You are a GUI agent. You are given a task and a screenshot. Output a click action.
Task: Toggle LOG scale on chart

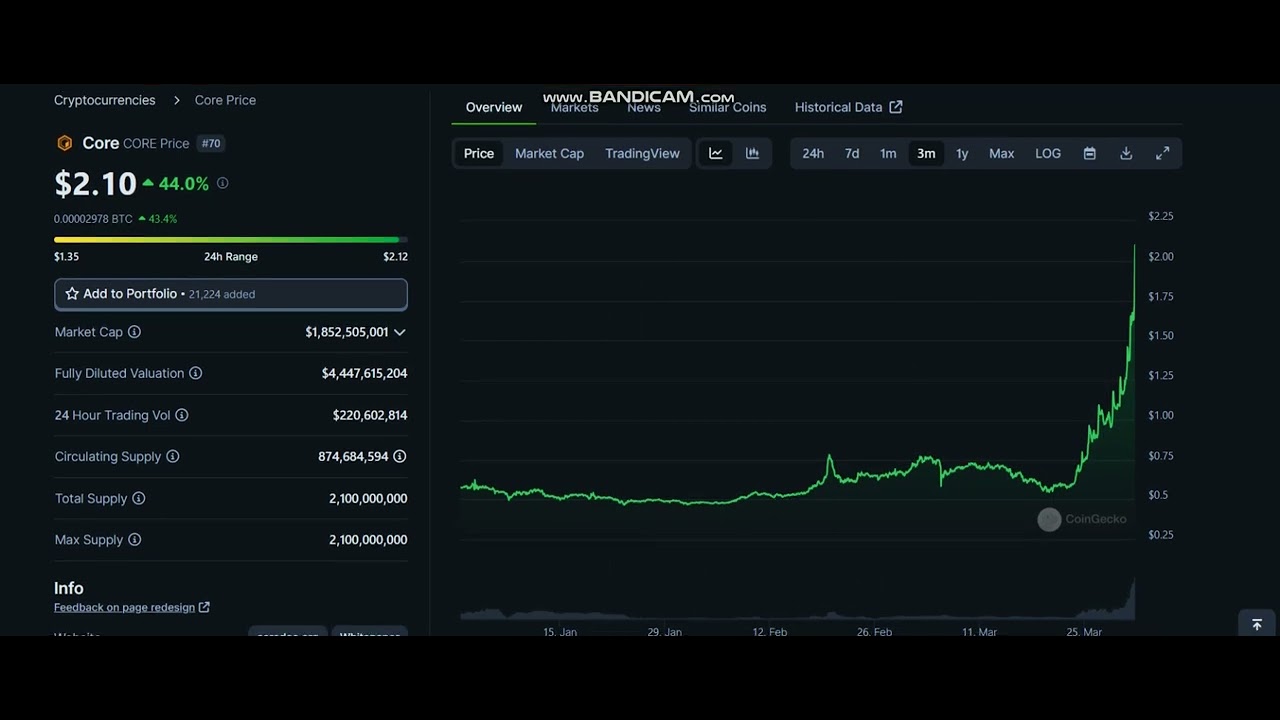point(1048,153)
